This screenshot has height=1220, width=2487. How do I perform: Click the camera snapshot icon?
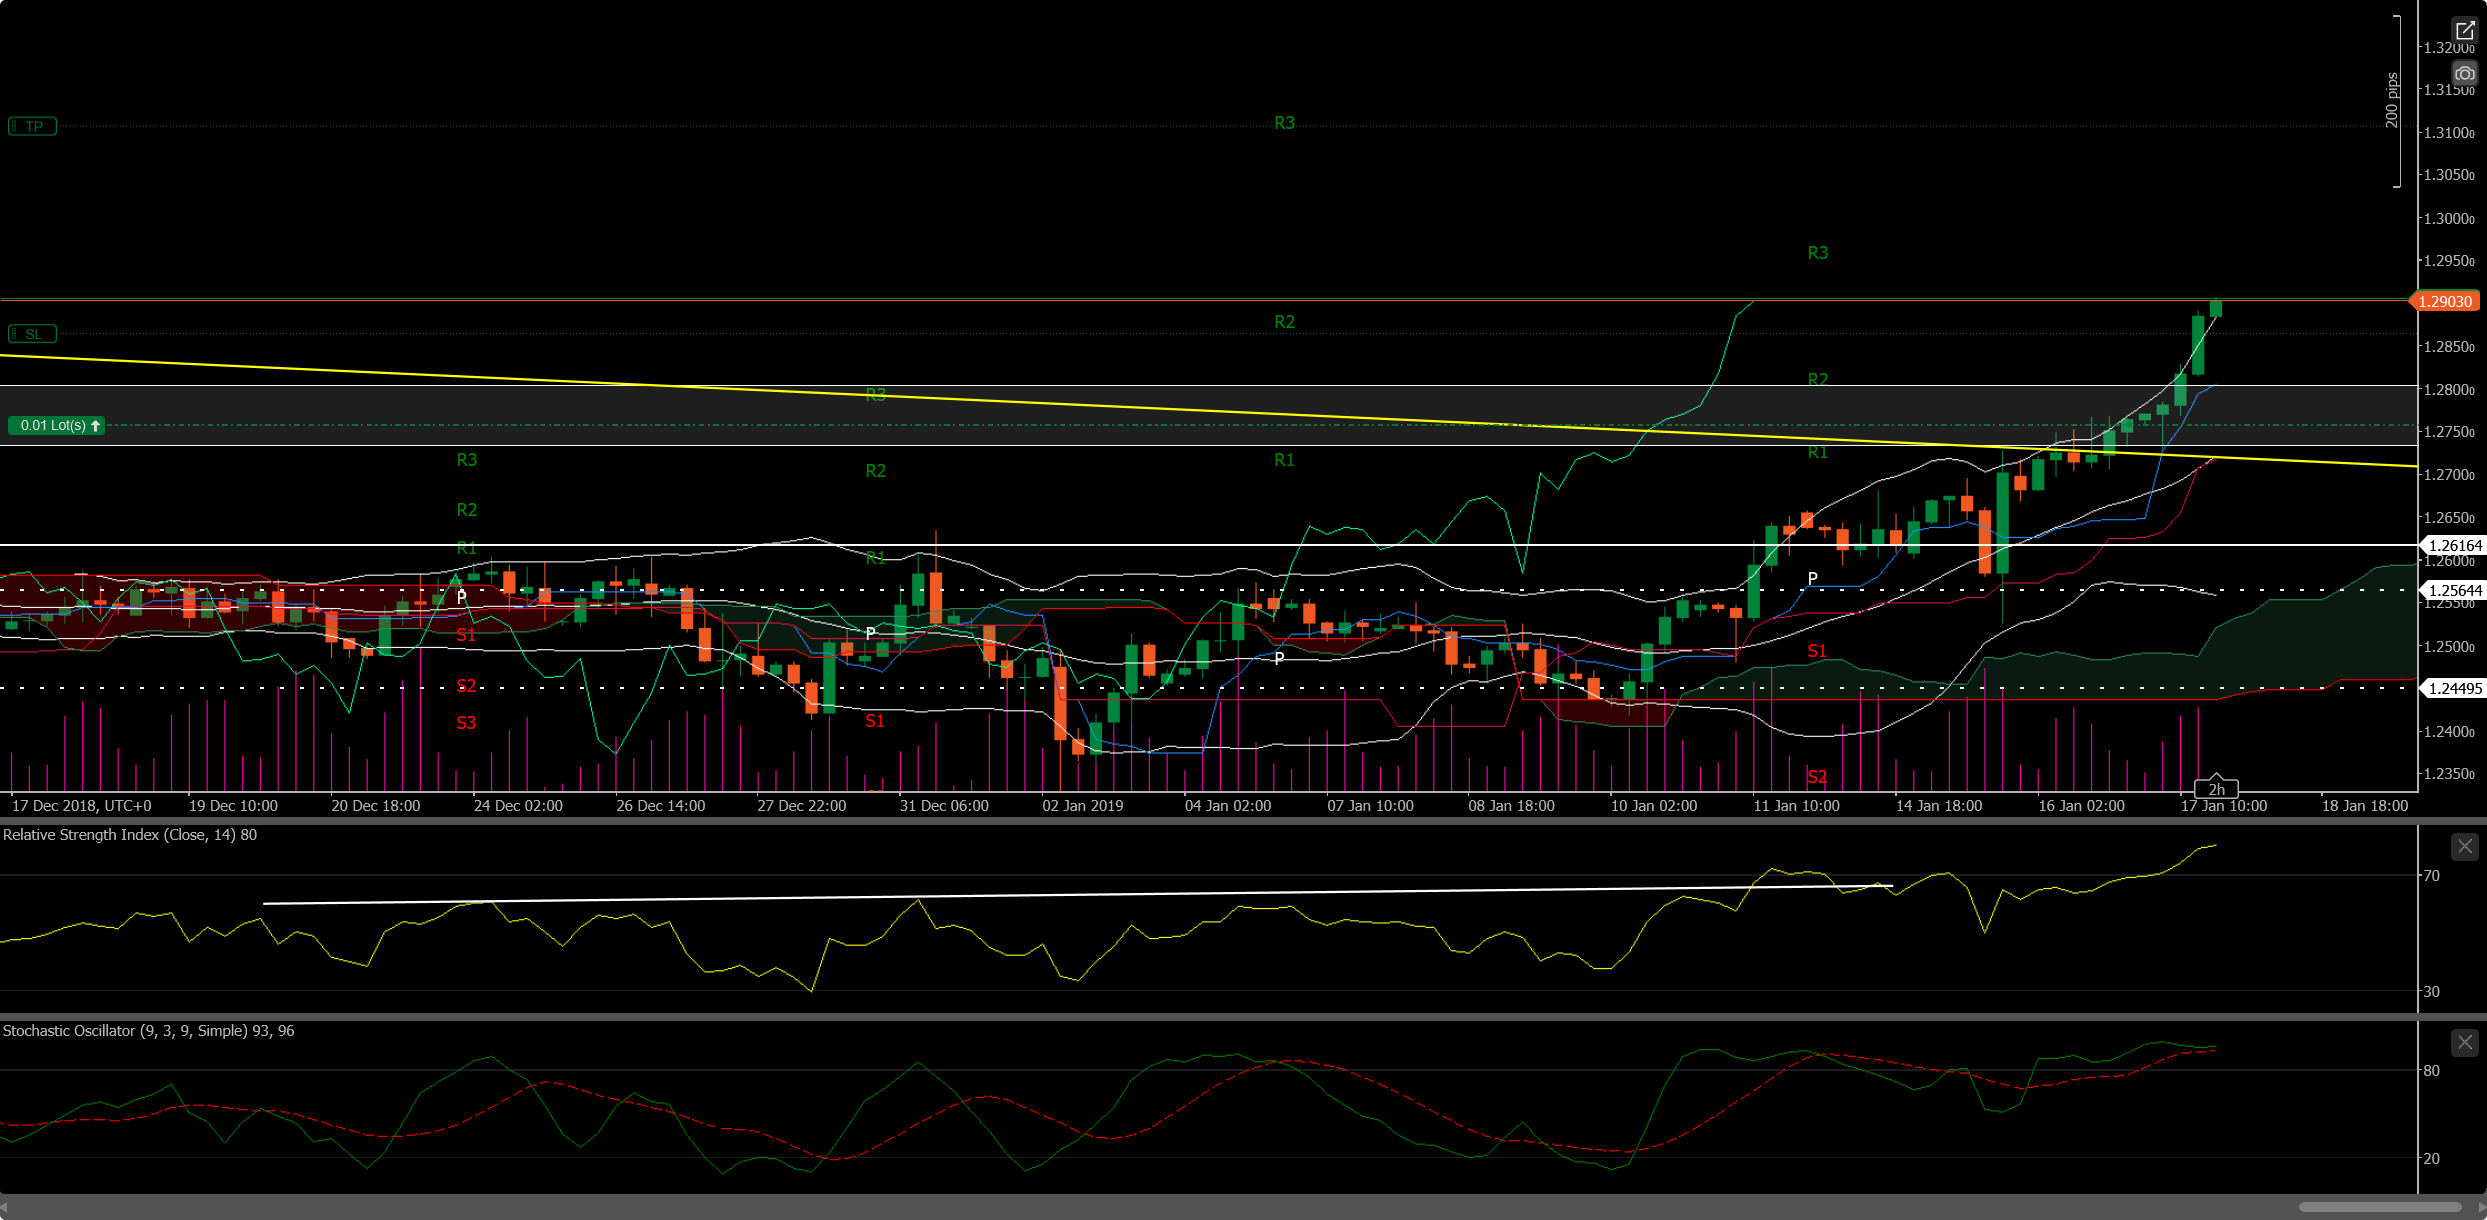pos(2465,74)
